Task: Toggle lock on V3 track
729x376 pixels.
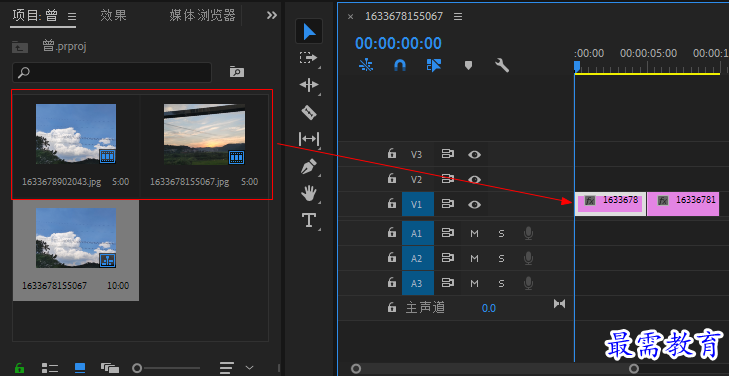Action: click(x=392, y=154)
